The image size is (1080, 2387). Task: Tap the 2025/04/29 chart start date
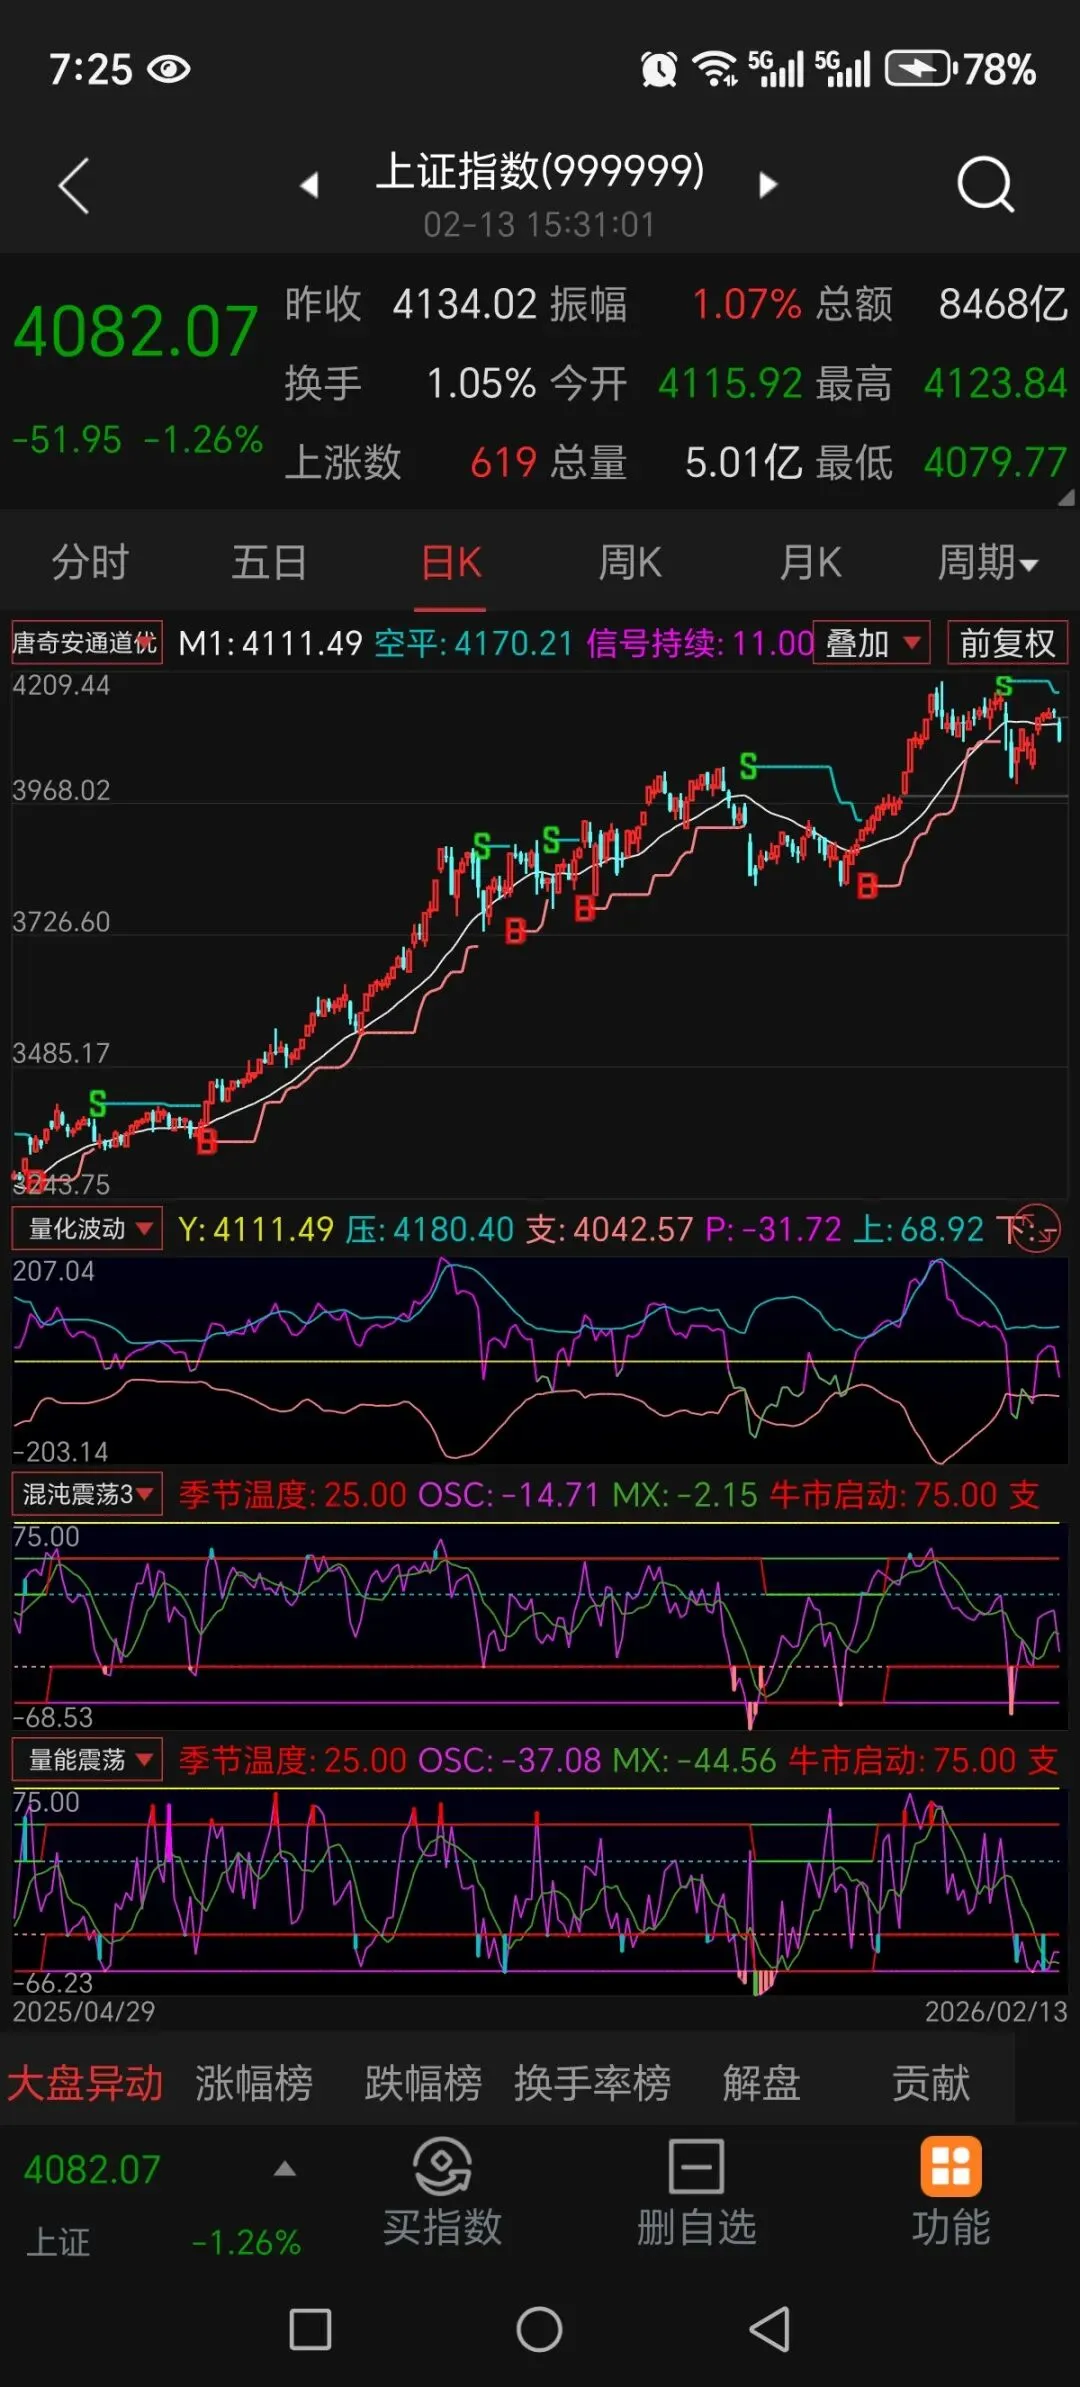coord(84,2011)
